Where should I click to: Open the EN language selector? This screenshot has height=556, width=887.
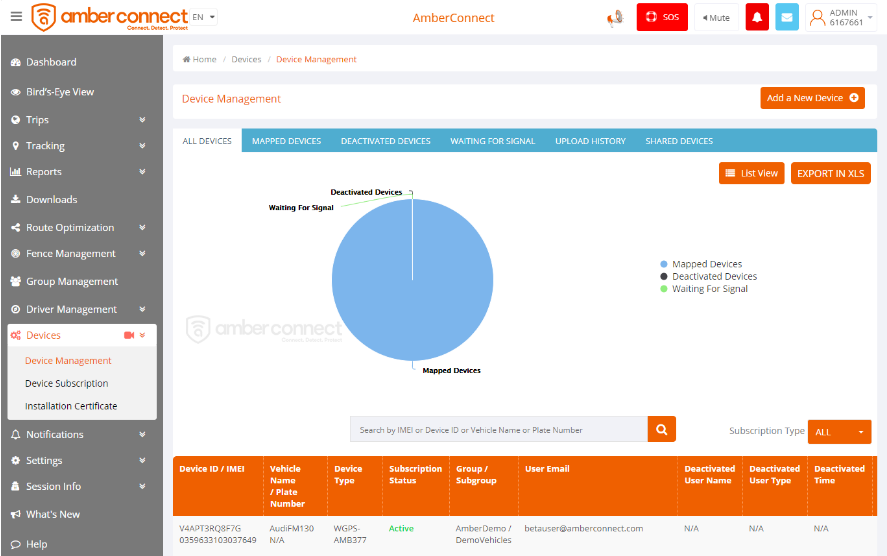(x=204, y=17)
